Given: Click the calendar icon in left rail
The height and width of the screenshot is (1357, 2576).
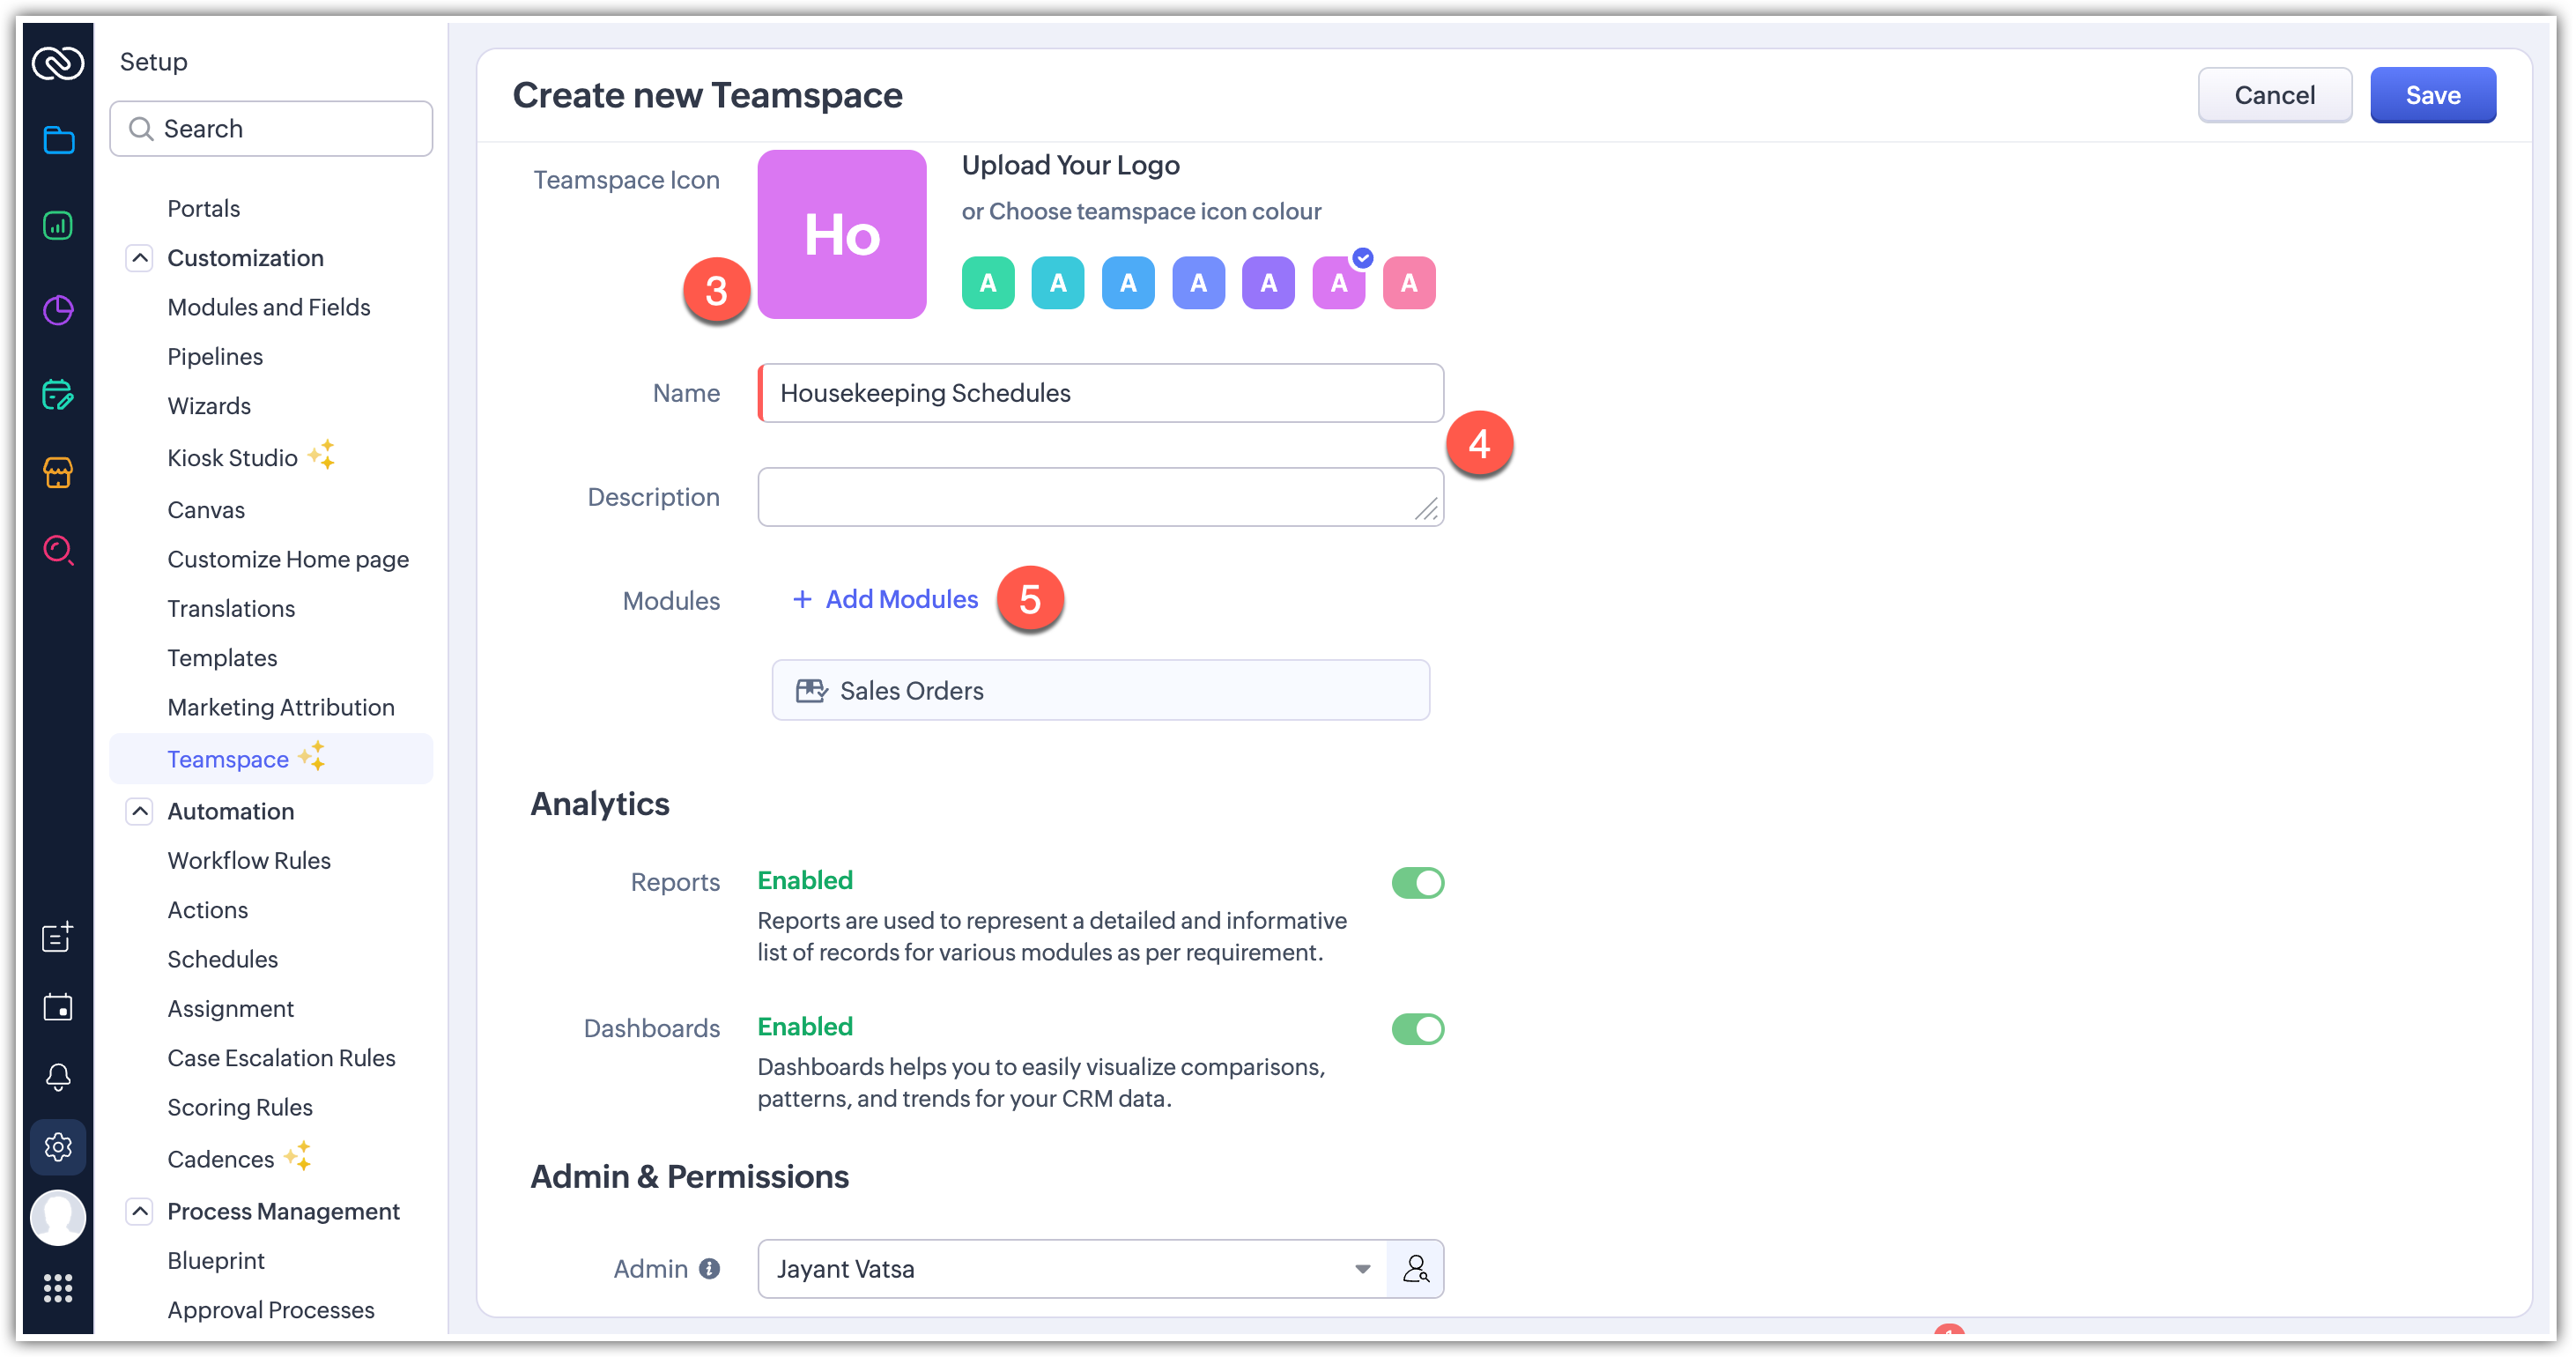Looking at the screenshot, I should click(x=58, y=1007).
